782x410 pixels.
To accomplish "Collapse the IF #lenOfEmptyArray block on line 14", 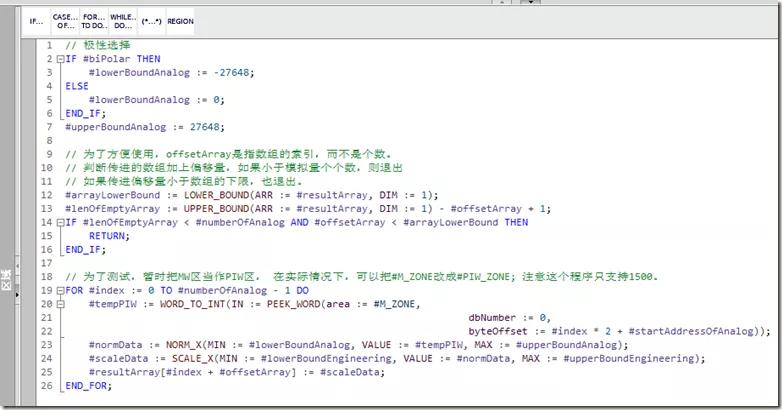I will (x=60, y=222).
